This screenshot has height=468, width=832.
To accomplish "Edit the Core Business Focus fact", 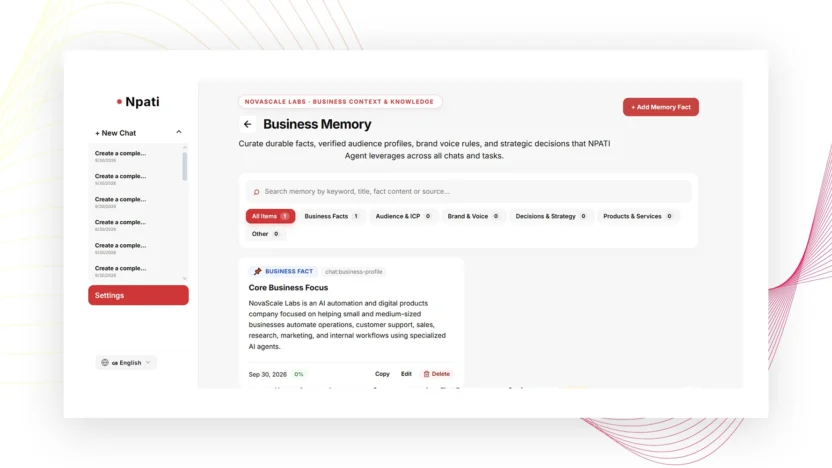I will click(406, 374).
